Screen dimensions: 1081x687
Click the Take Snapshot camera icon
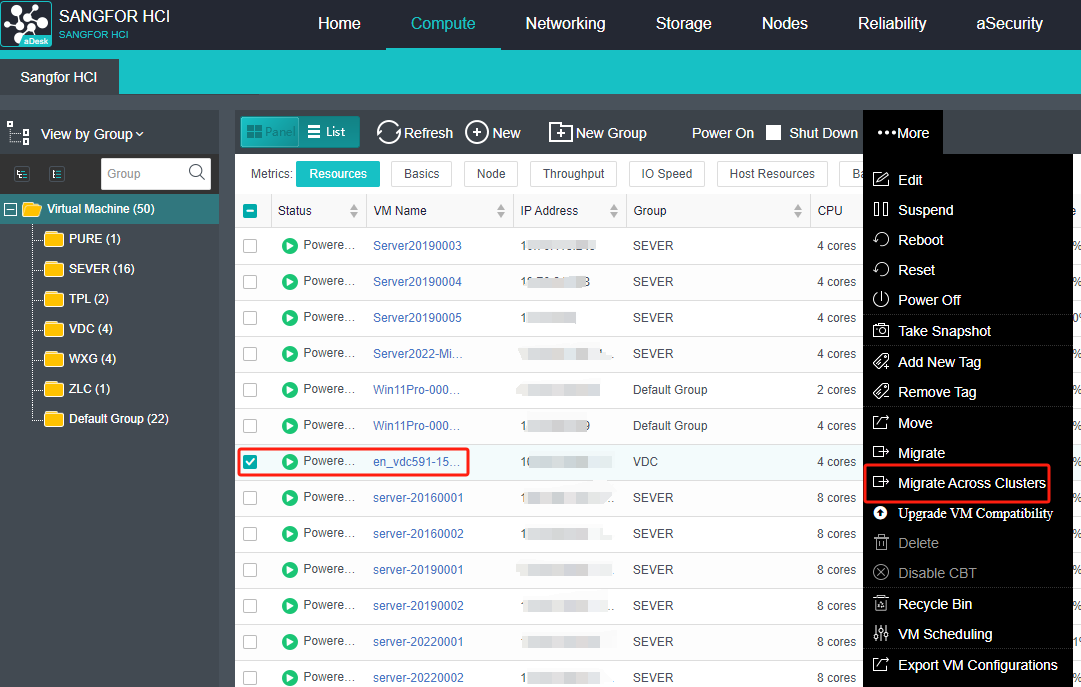pos(881,331)
